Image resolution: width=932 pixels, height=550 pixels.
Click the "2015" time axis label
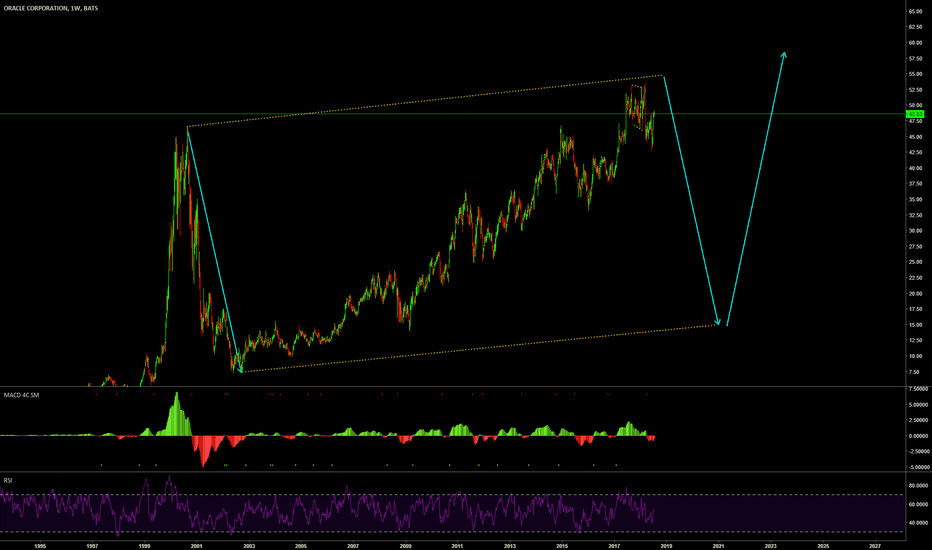(562, 545)
